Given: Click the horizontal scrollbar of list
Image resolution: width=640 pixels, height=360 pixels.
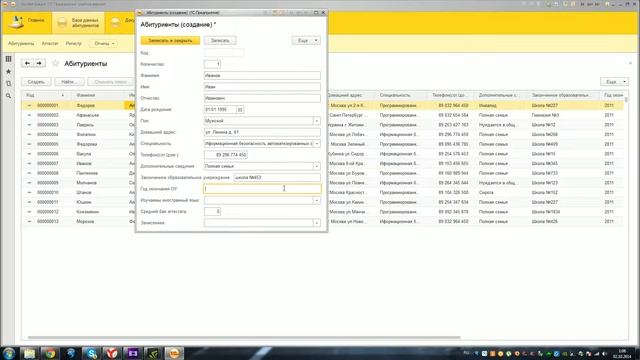Looking at the screenshot, I should pyautogui.click(x=244, y=337).
